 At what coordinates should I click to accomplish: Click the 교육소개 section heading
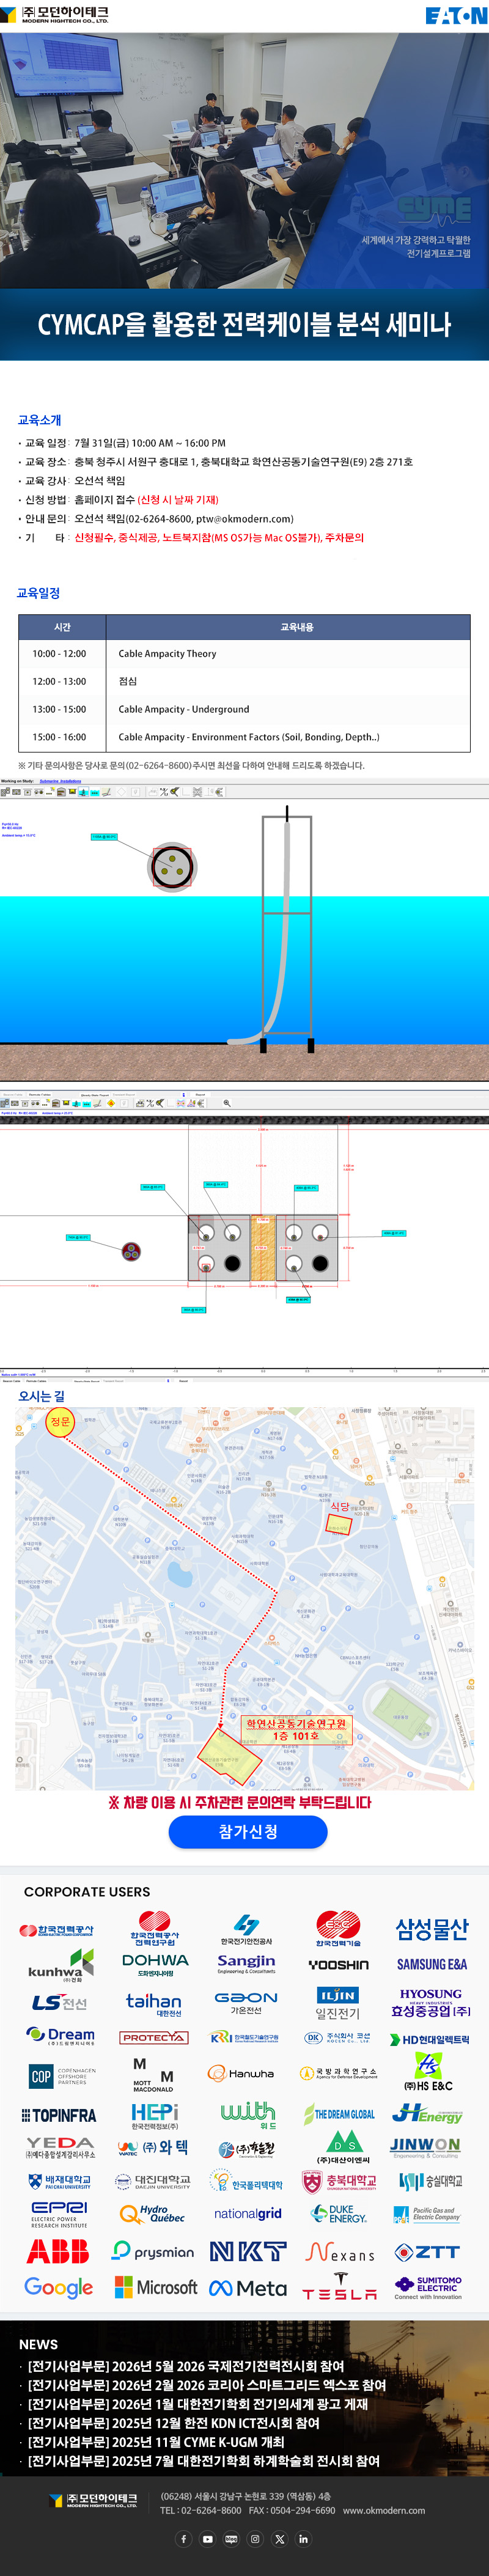(39, 420)
